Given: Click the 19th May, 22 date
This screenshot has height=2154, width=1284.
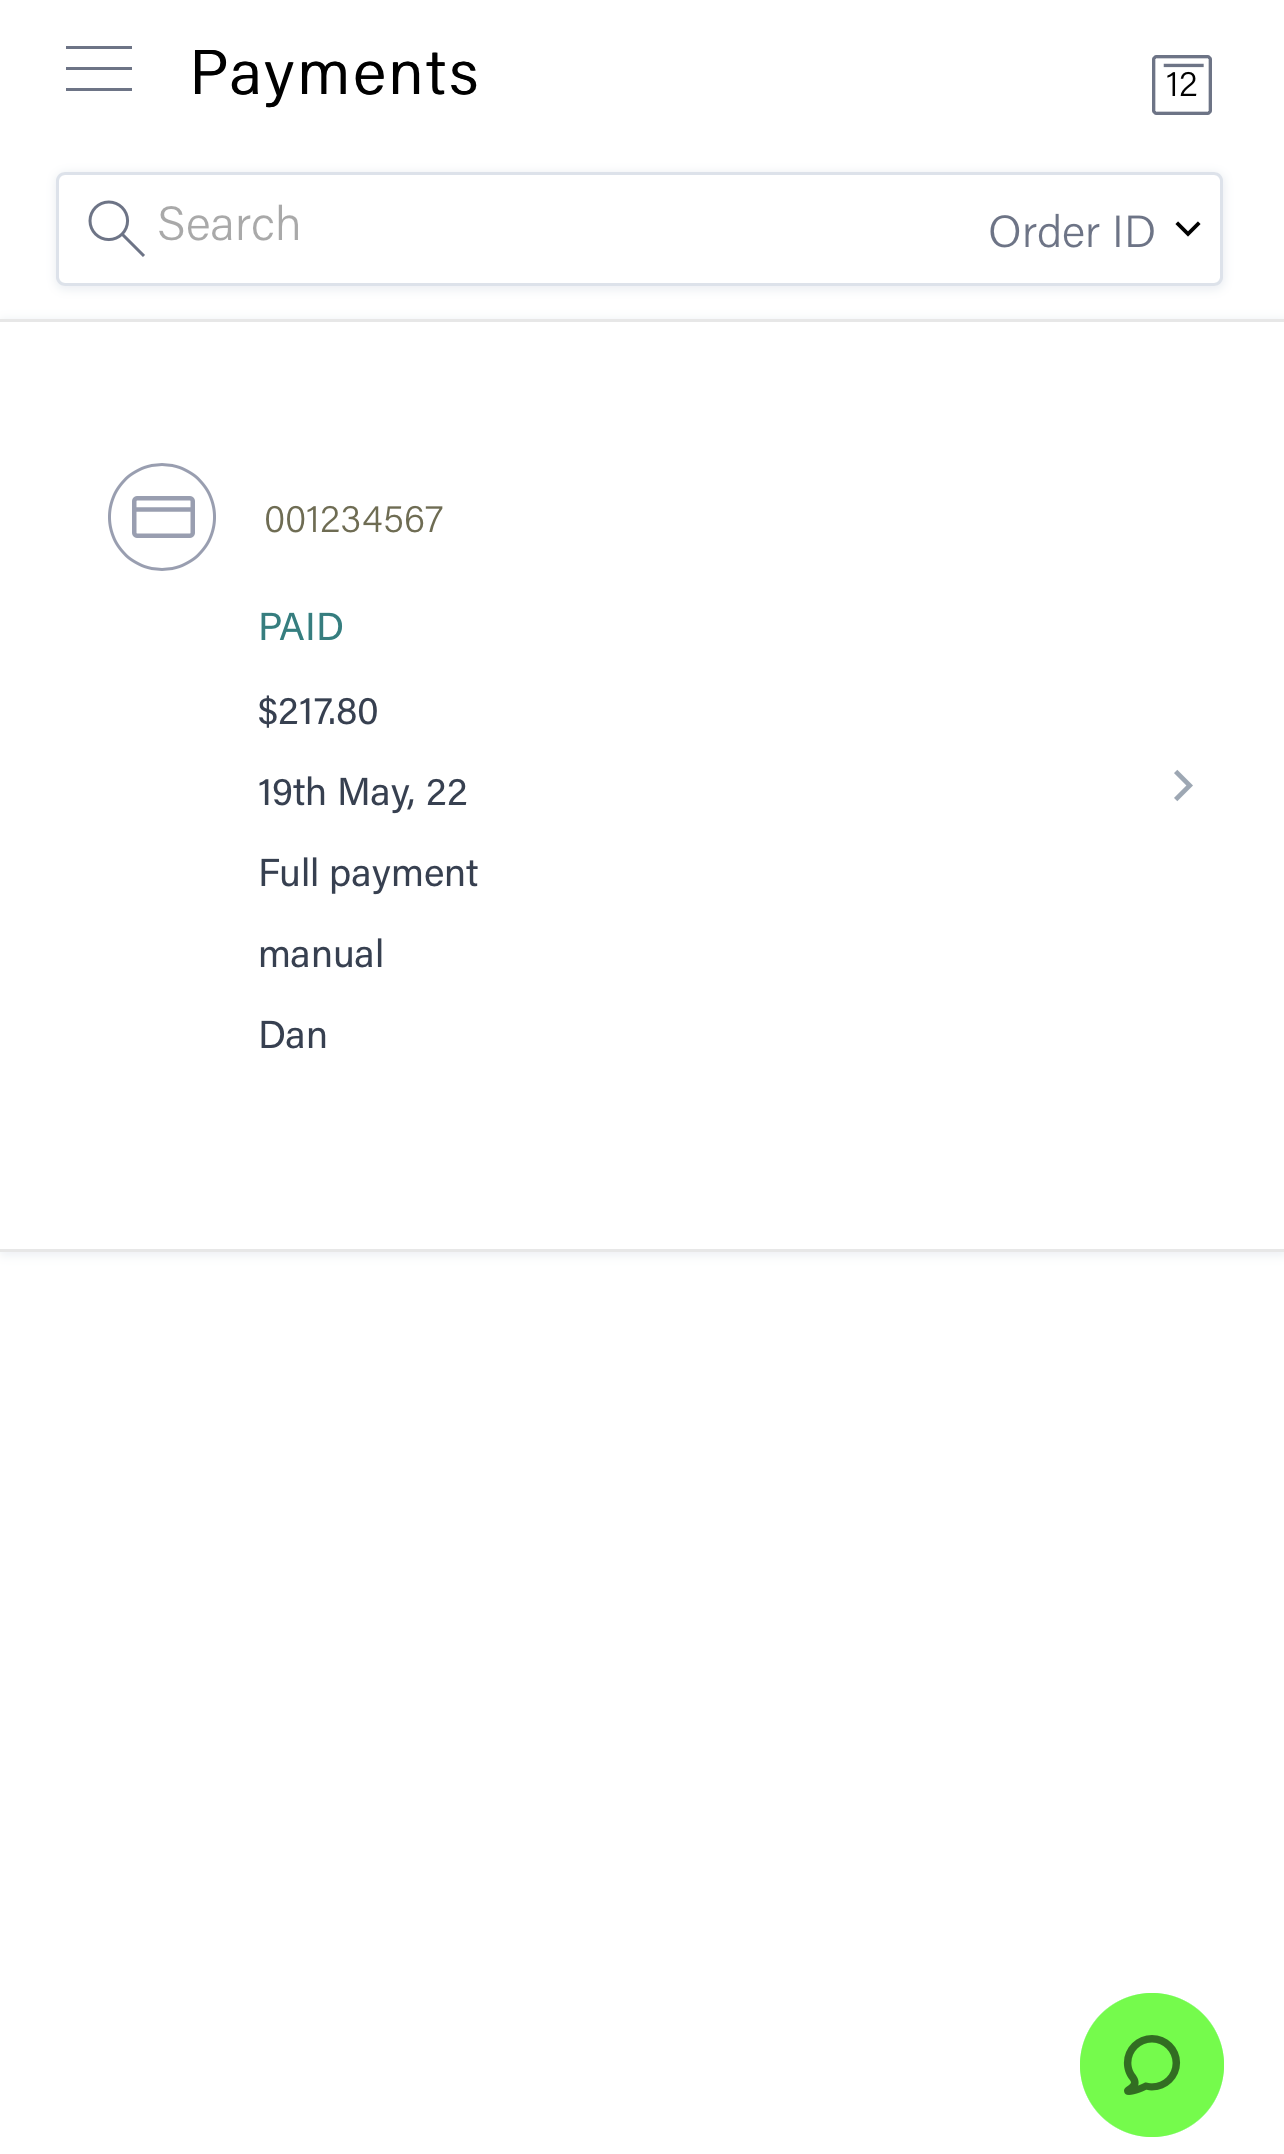Looking at the screenshot, I should [x=362, y=792].
